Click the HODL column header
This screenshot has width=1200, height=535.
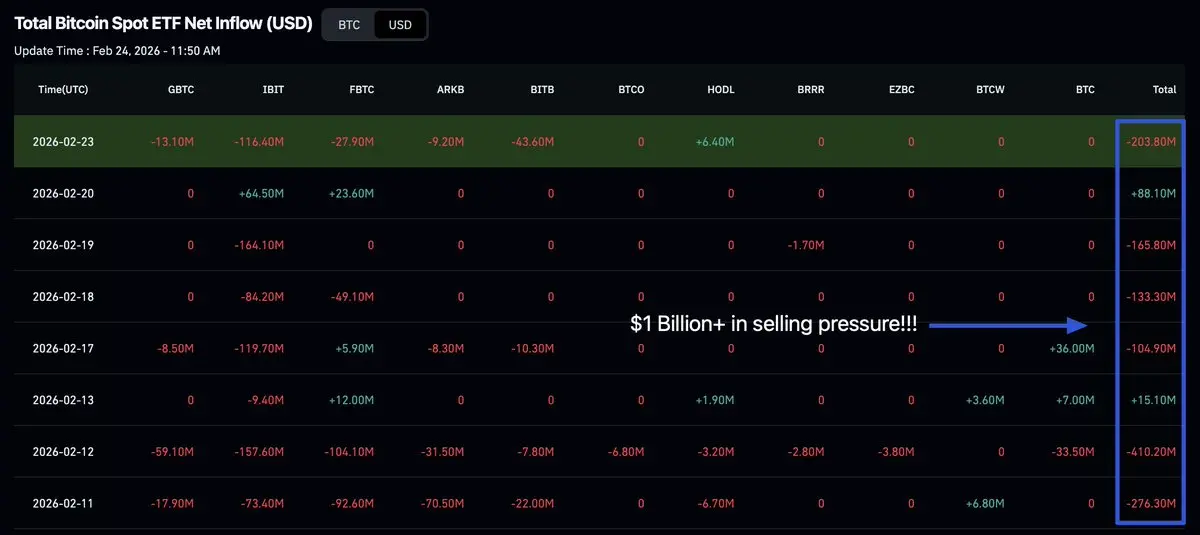[720, 90]
